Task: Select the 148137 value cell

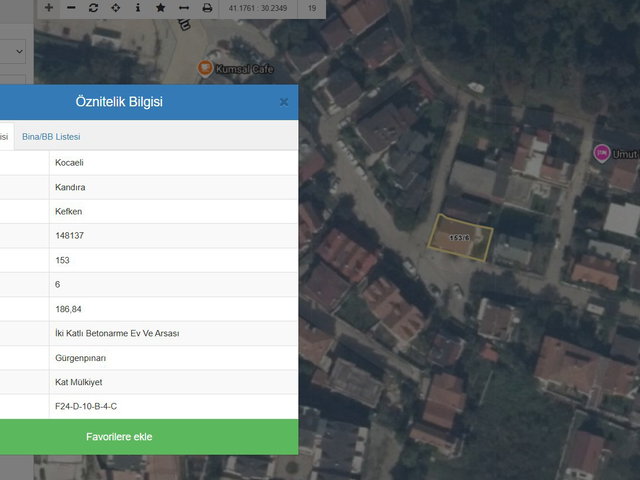Action: (173, 236)
